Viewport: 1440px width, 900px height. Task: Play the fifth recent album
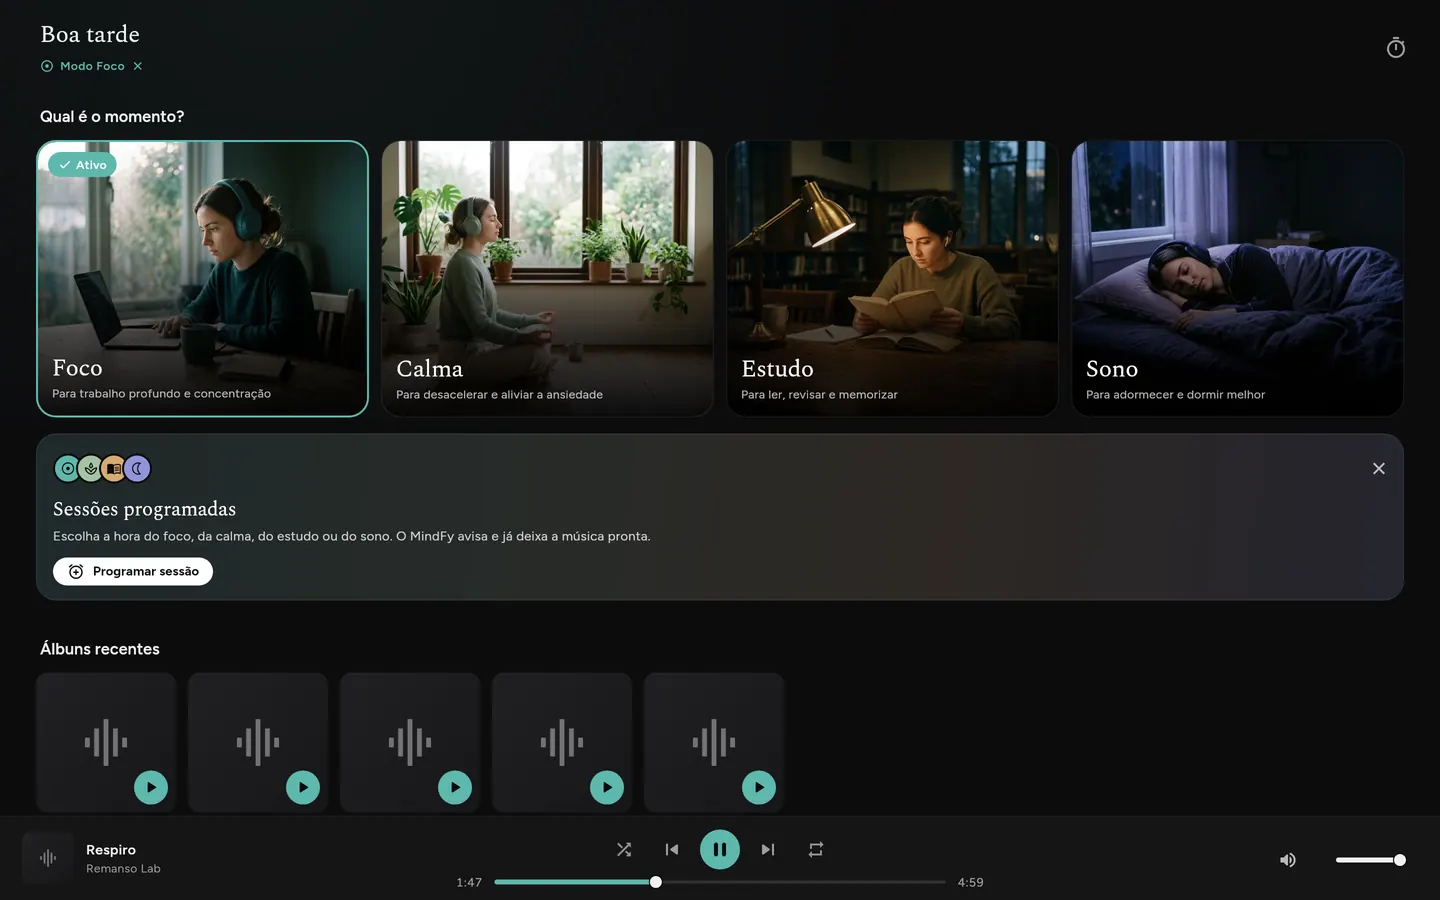(x=759, y=787)
